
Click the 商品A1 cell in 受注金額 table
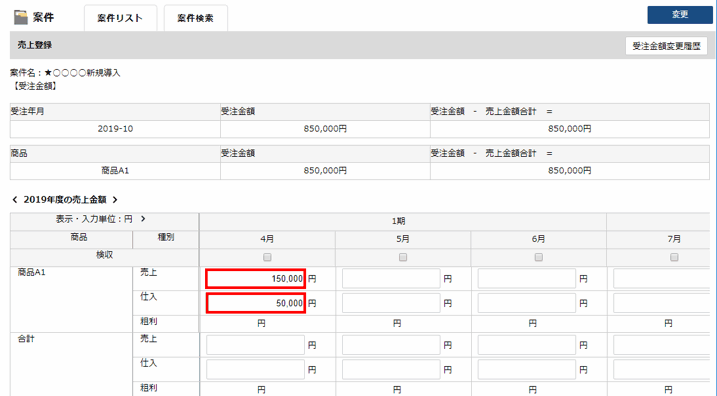click(115, 171)
